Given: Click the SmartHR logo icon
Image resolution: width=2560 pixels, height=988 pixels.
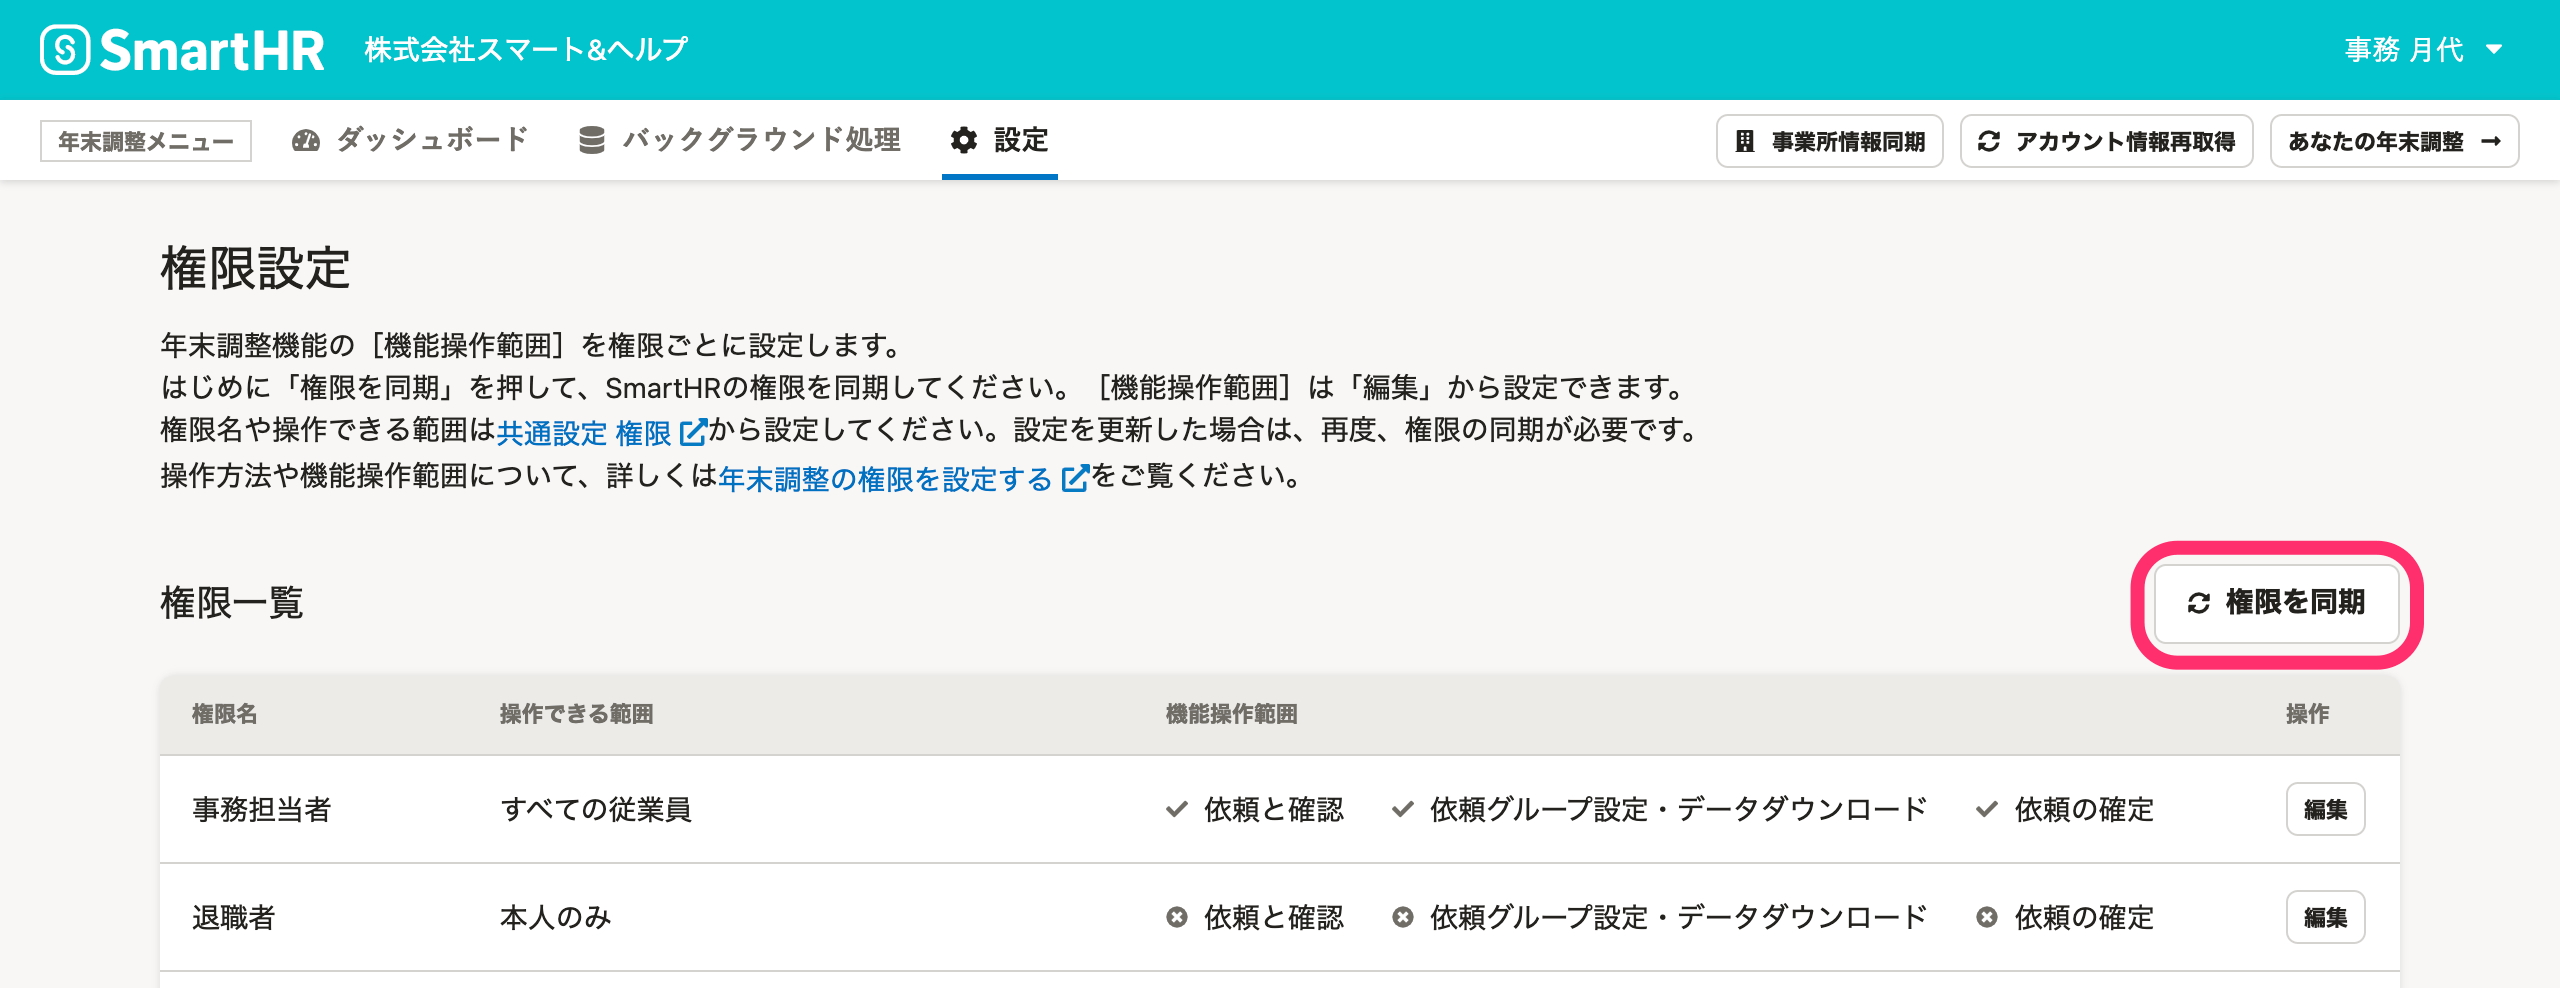Looking at the screenshot, I should [x=65, y=50].
